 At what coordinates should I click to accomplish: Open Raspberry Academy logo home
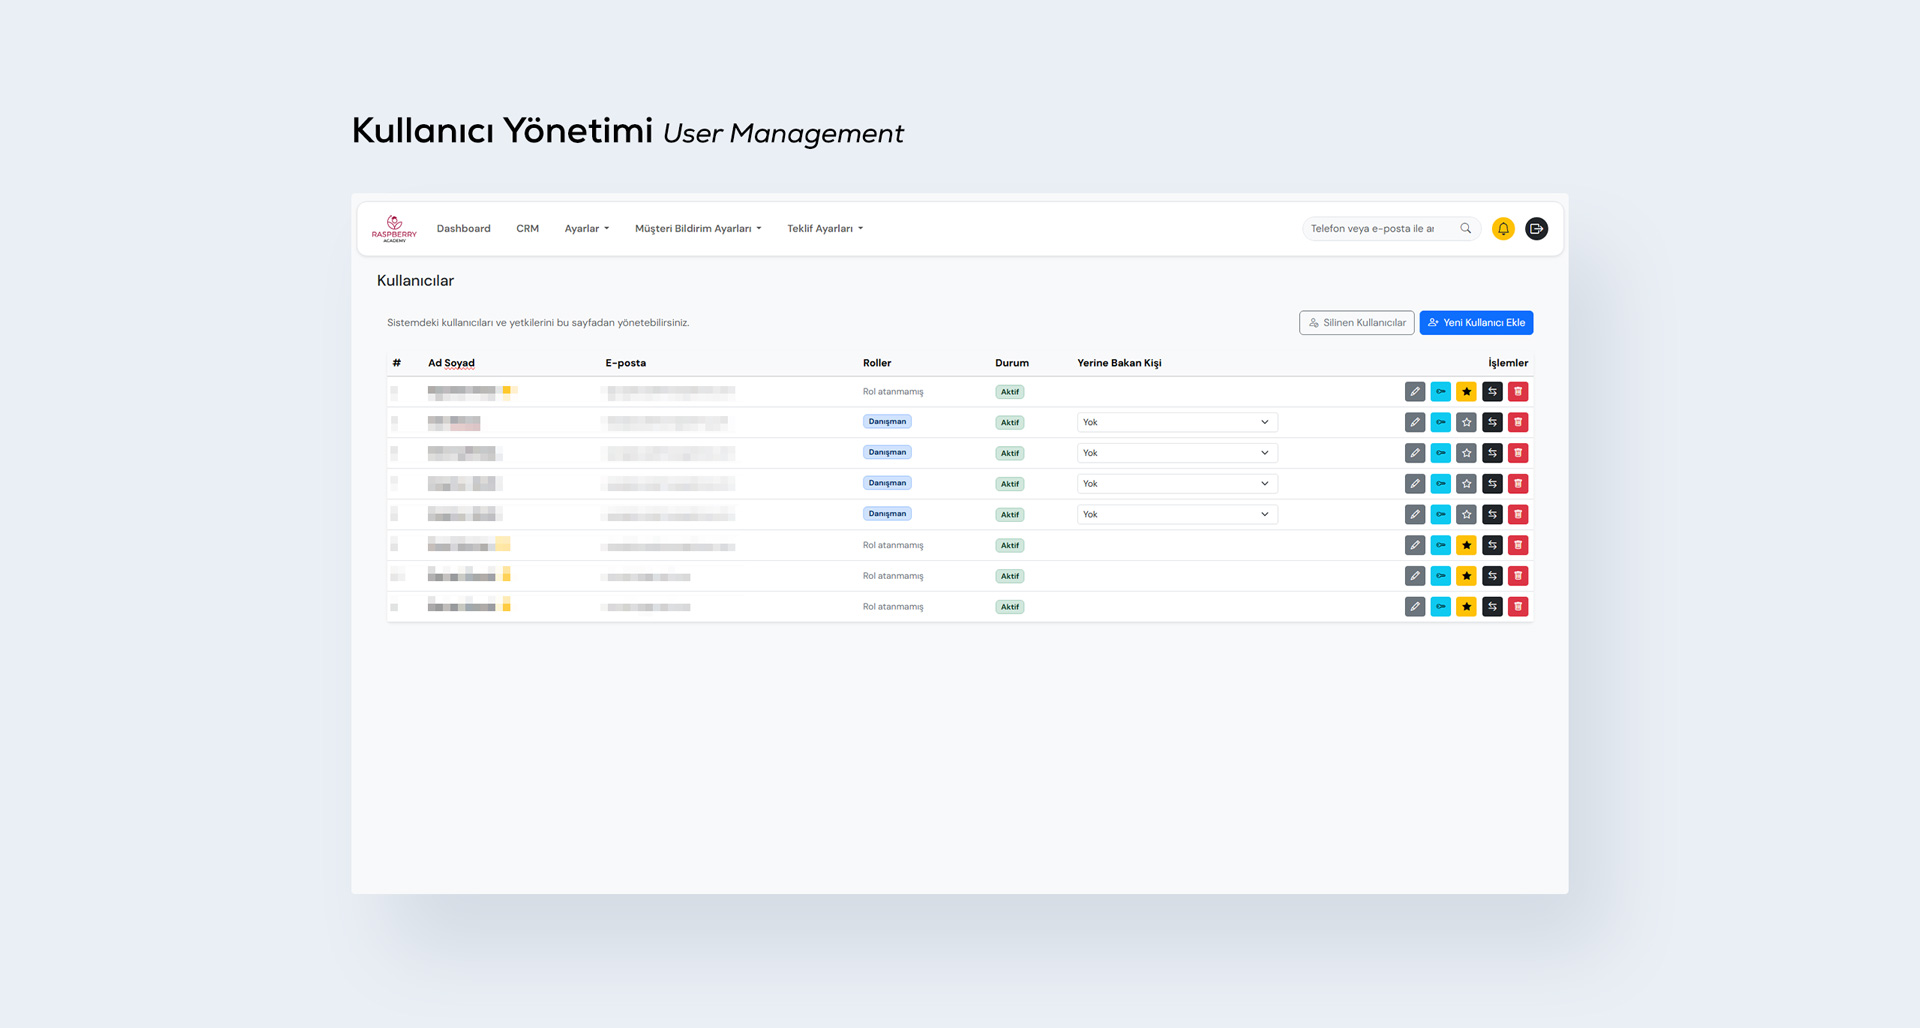(x=394, y=229)
